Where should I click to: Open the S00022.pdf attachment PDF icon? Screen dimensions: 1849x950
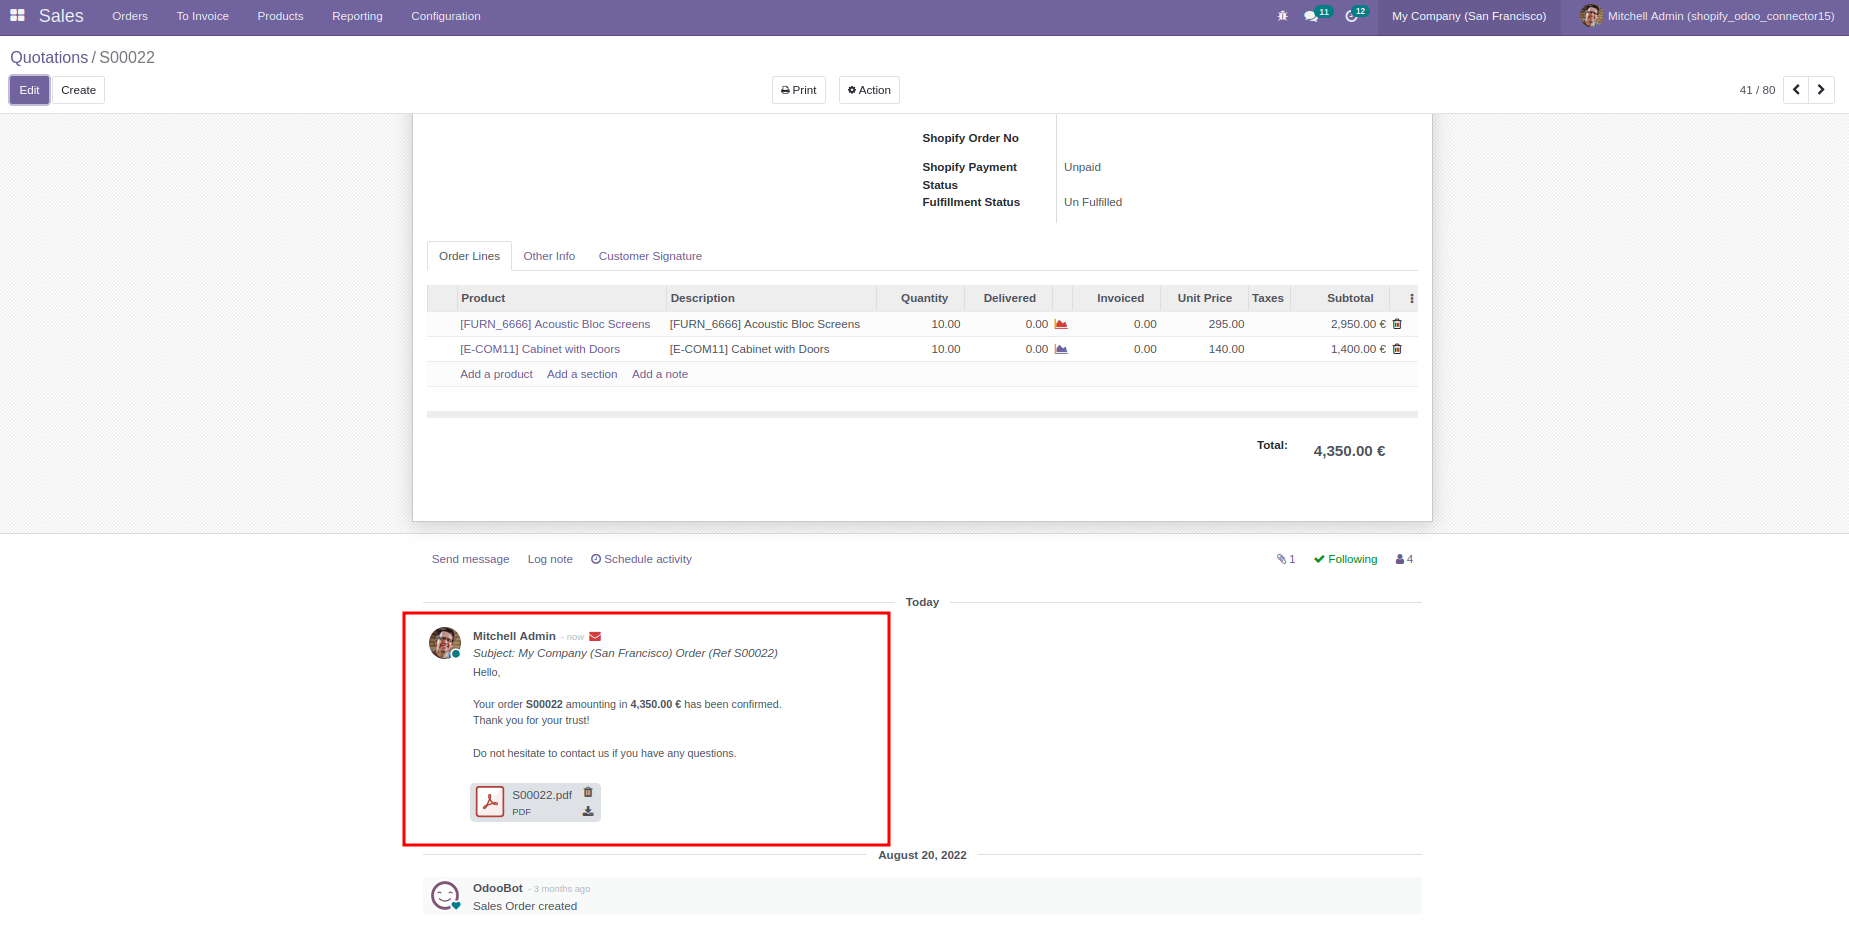(x=490, y=802)
